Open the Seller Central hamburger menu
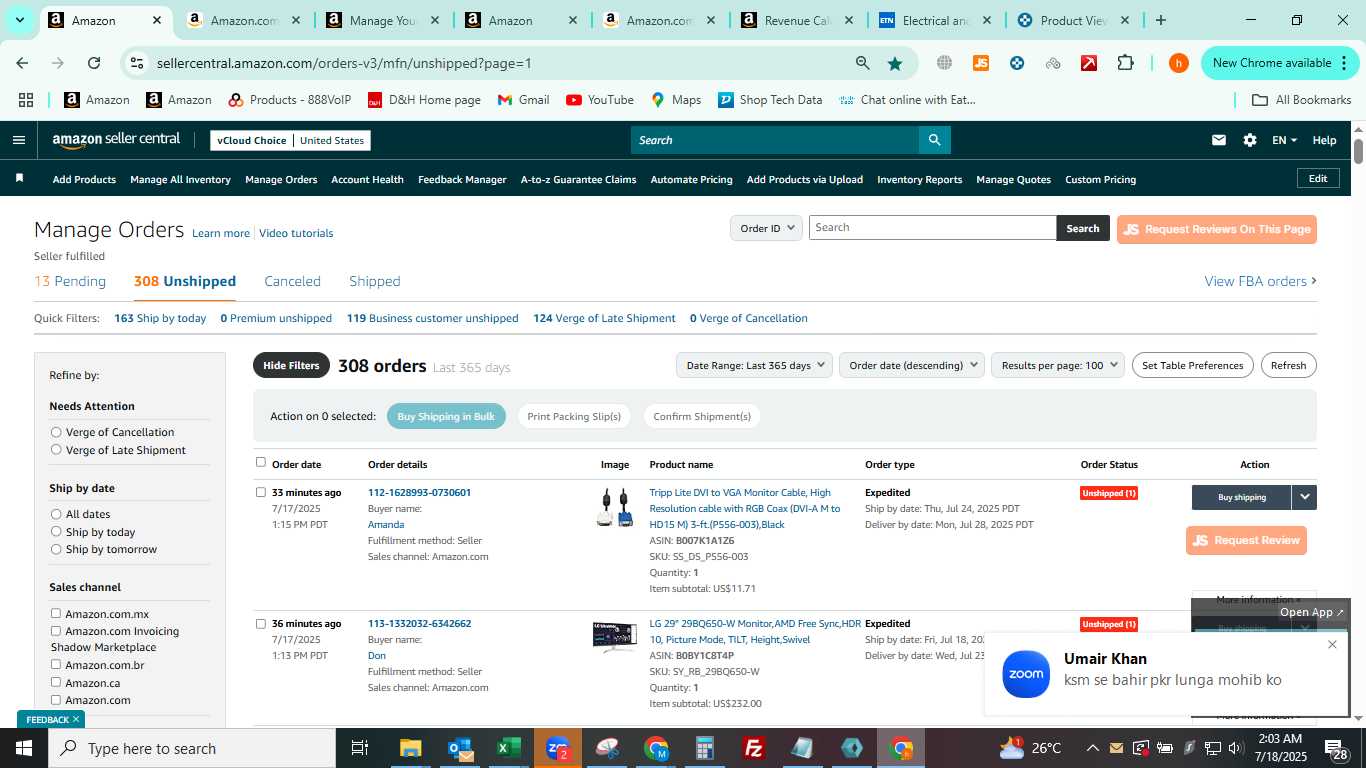Viewport: 1366px width, 768px height. pyautogui.click(x=18, y=140)
